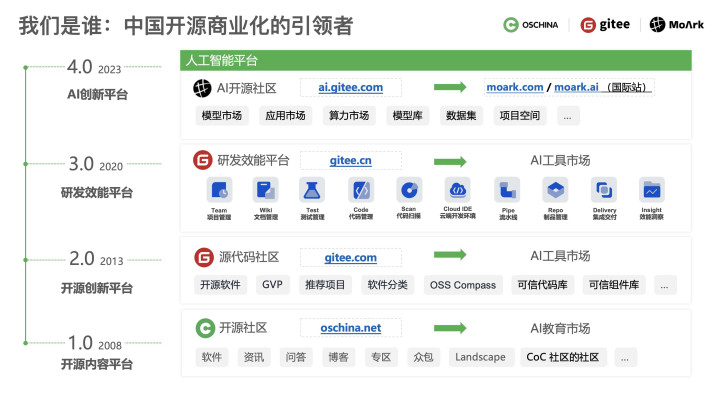Follow the oschina.net link

(x=351, y=328)
